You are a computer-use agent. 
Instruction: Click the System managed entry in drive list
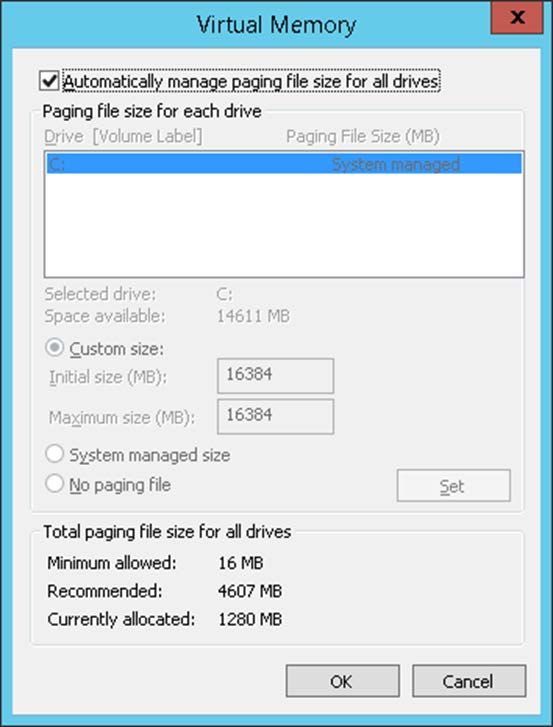pyautogui.click(x=396, y=165)
